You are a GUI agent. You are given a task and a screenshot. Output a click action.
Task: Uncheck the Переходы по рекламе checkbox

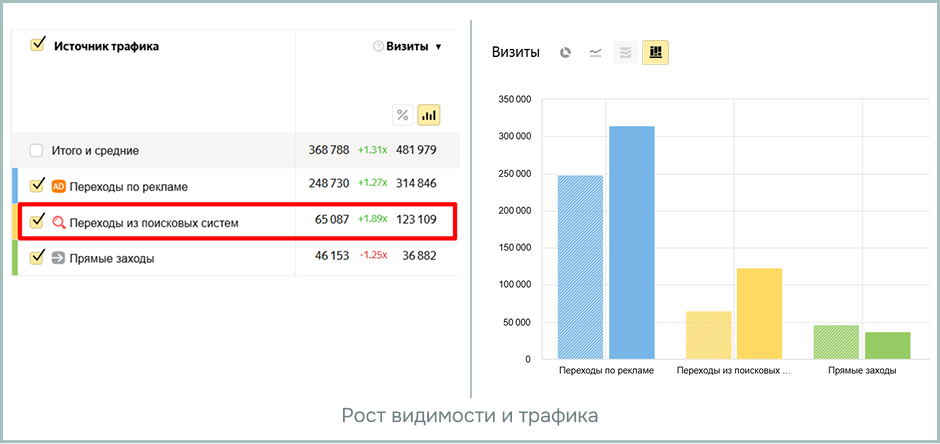pos(37,186)
